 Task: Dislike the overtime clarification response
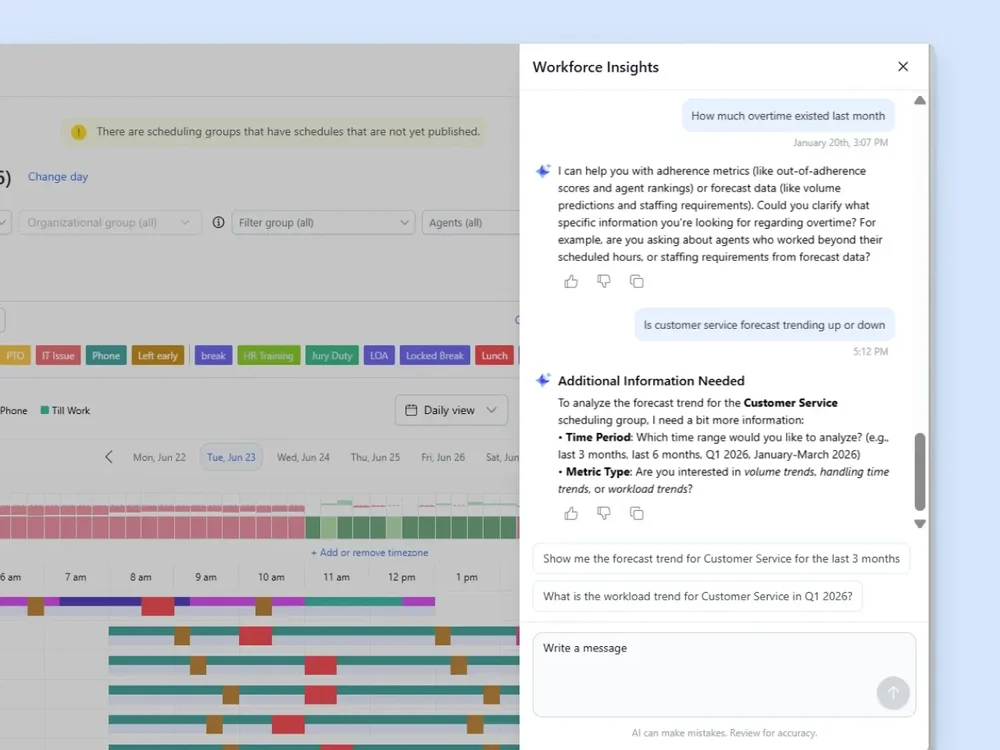pos(603,281)
